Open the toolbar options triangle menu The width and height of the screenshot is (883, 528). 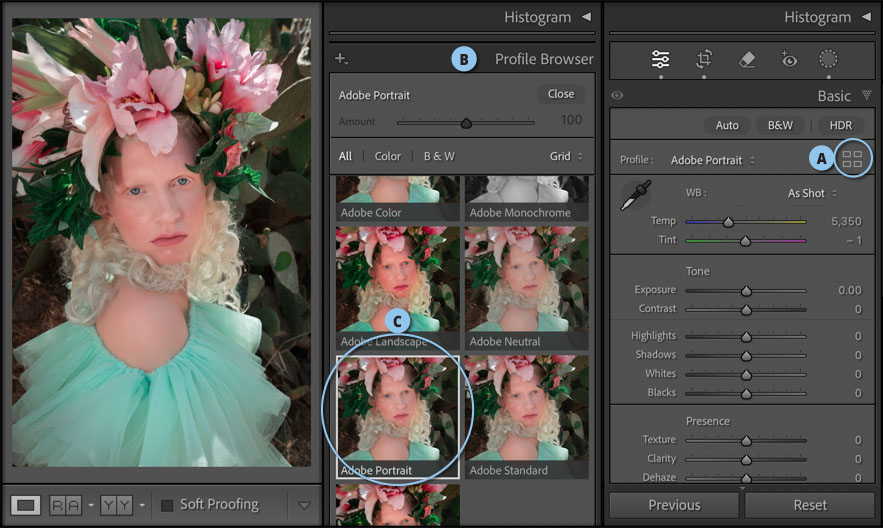point(304,505)
